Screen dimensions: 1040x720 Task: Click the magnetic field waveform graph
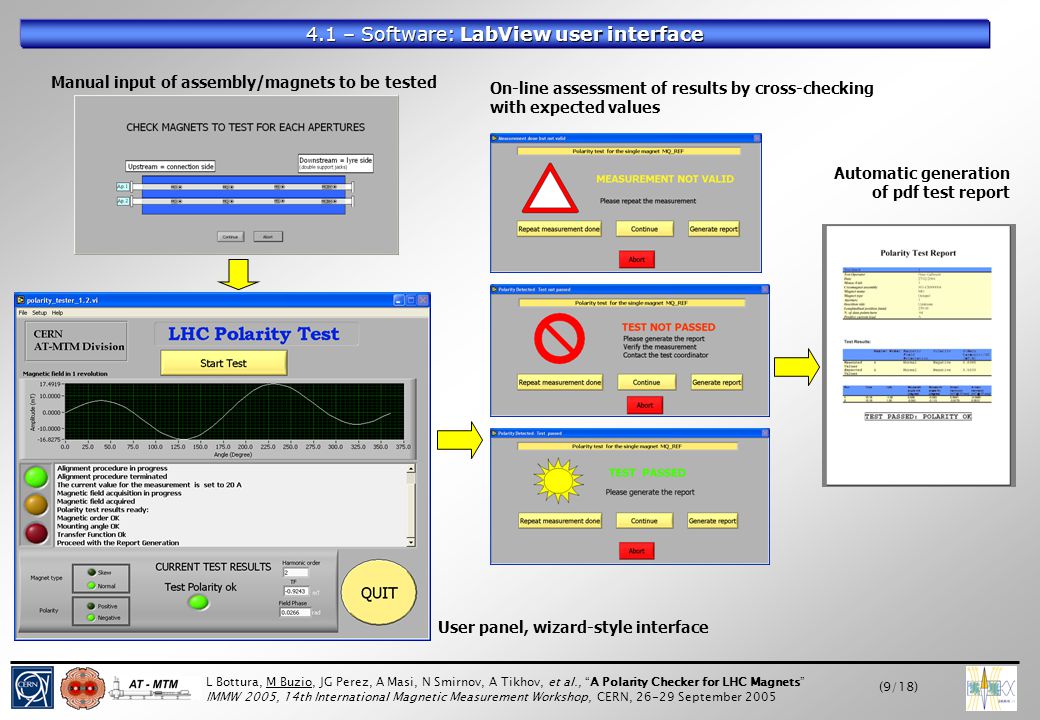(234, 411)
